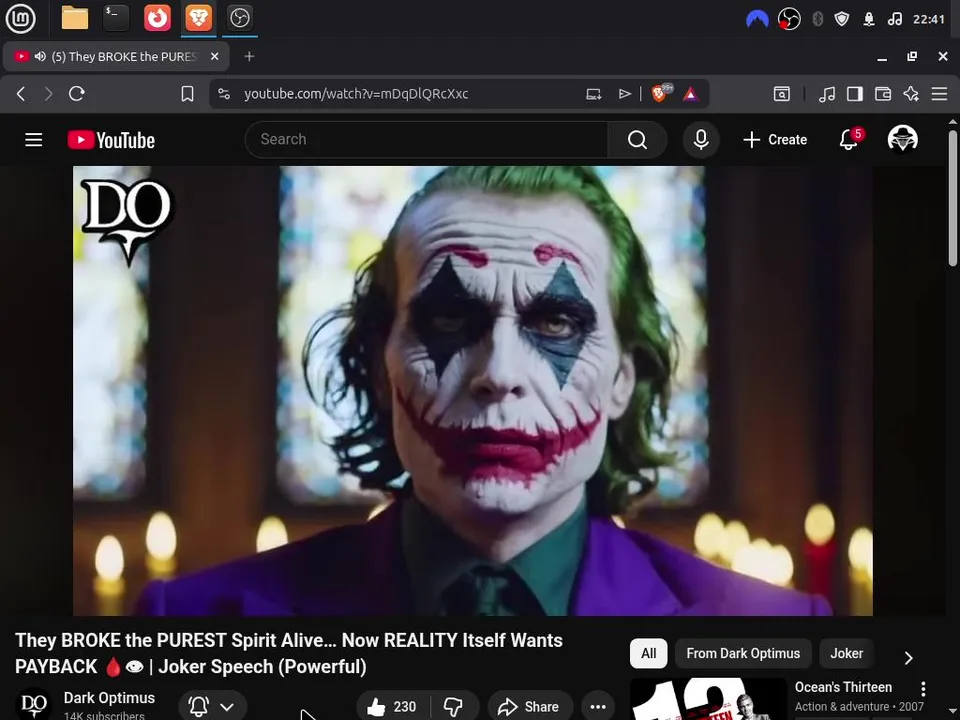Open options menu for Ocean's Thirteen
Screen dimensions: 960x720
click(923, 688)
